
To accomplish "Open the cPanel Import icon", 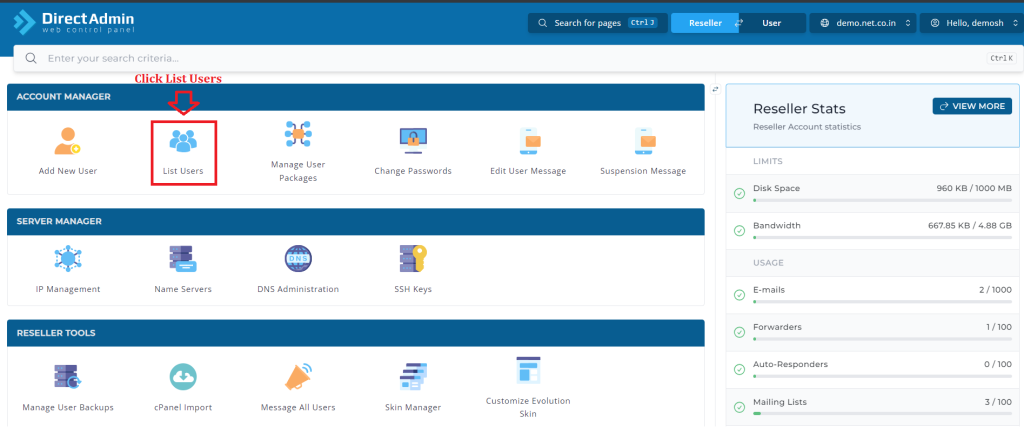I will click(x=183, y=377).
